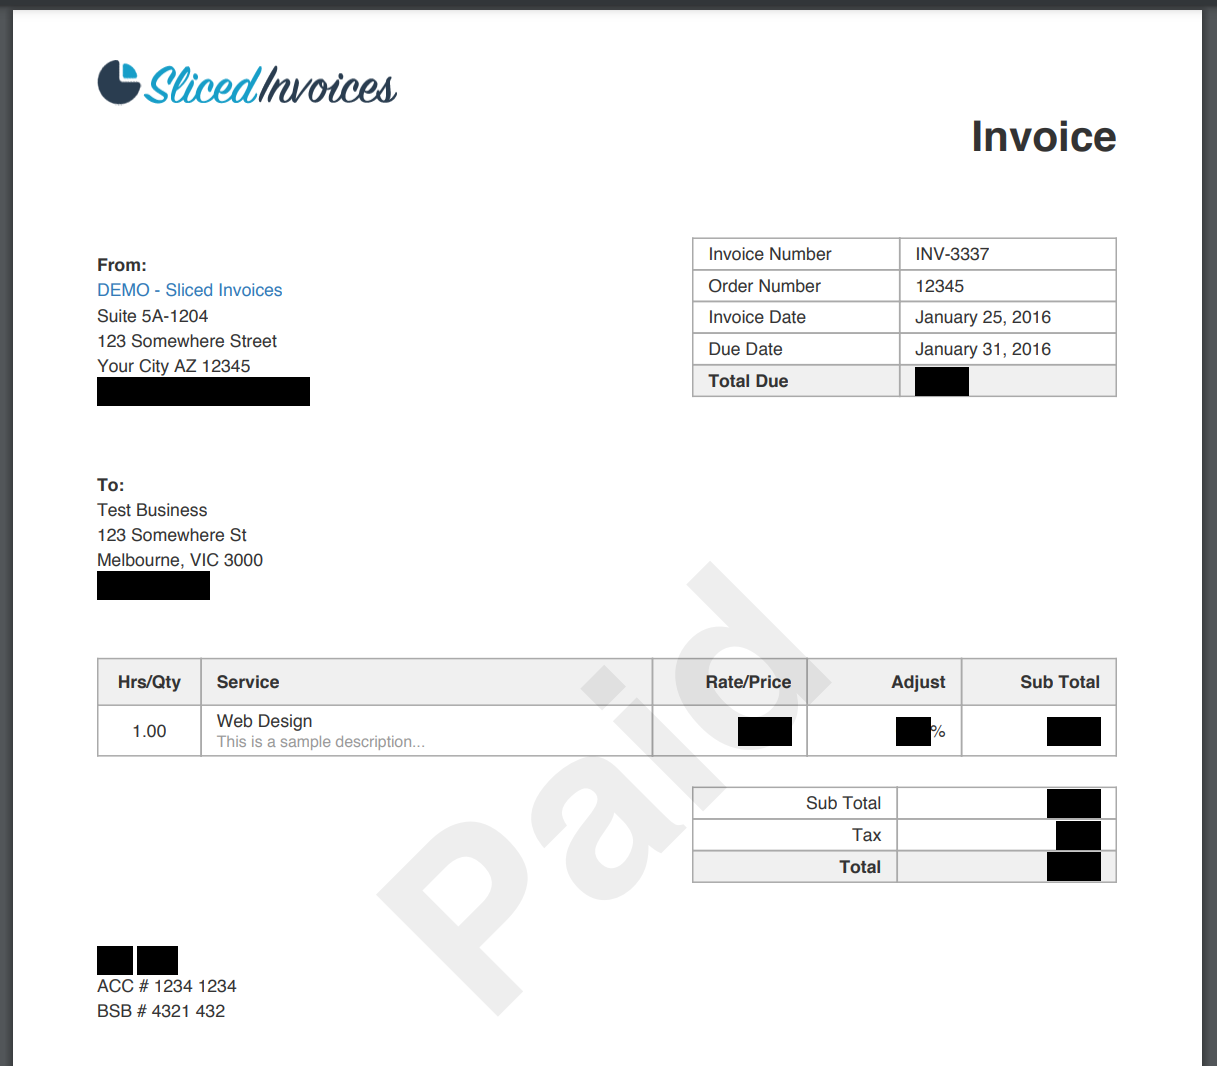Click the Test Business recipient name
Viewport: 1217px width, 1066px height.
pos(152,510)
